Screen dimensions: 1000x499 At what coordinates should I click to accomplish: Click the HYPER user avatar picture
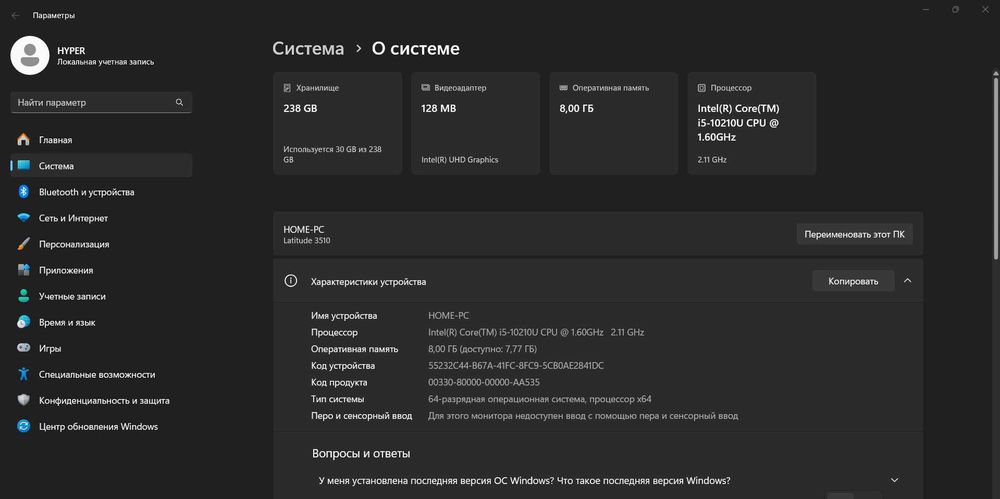[30, 56]
